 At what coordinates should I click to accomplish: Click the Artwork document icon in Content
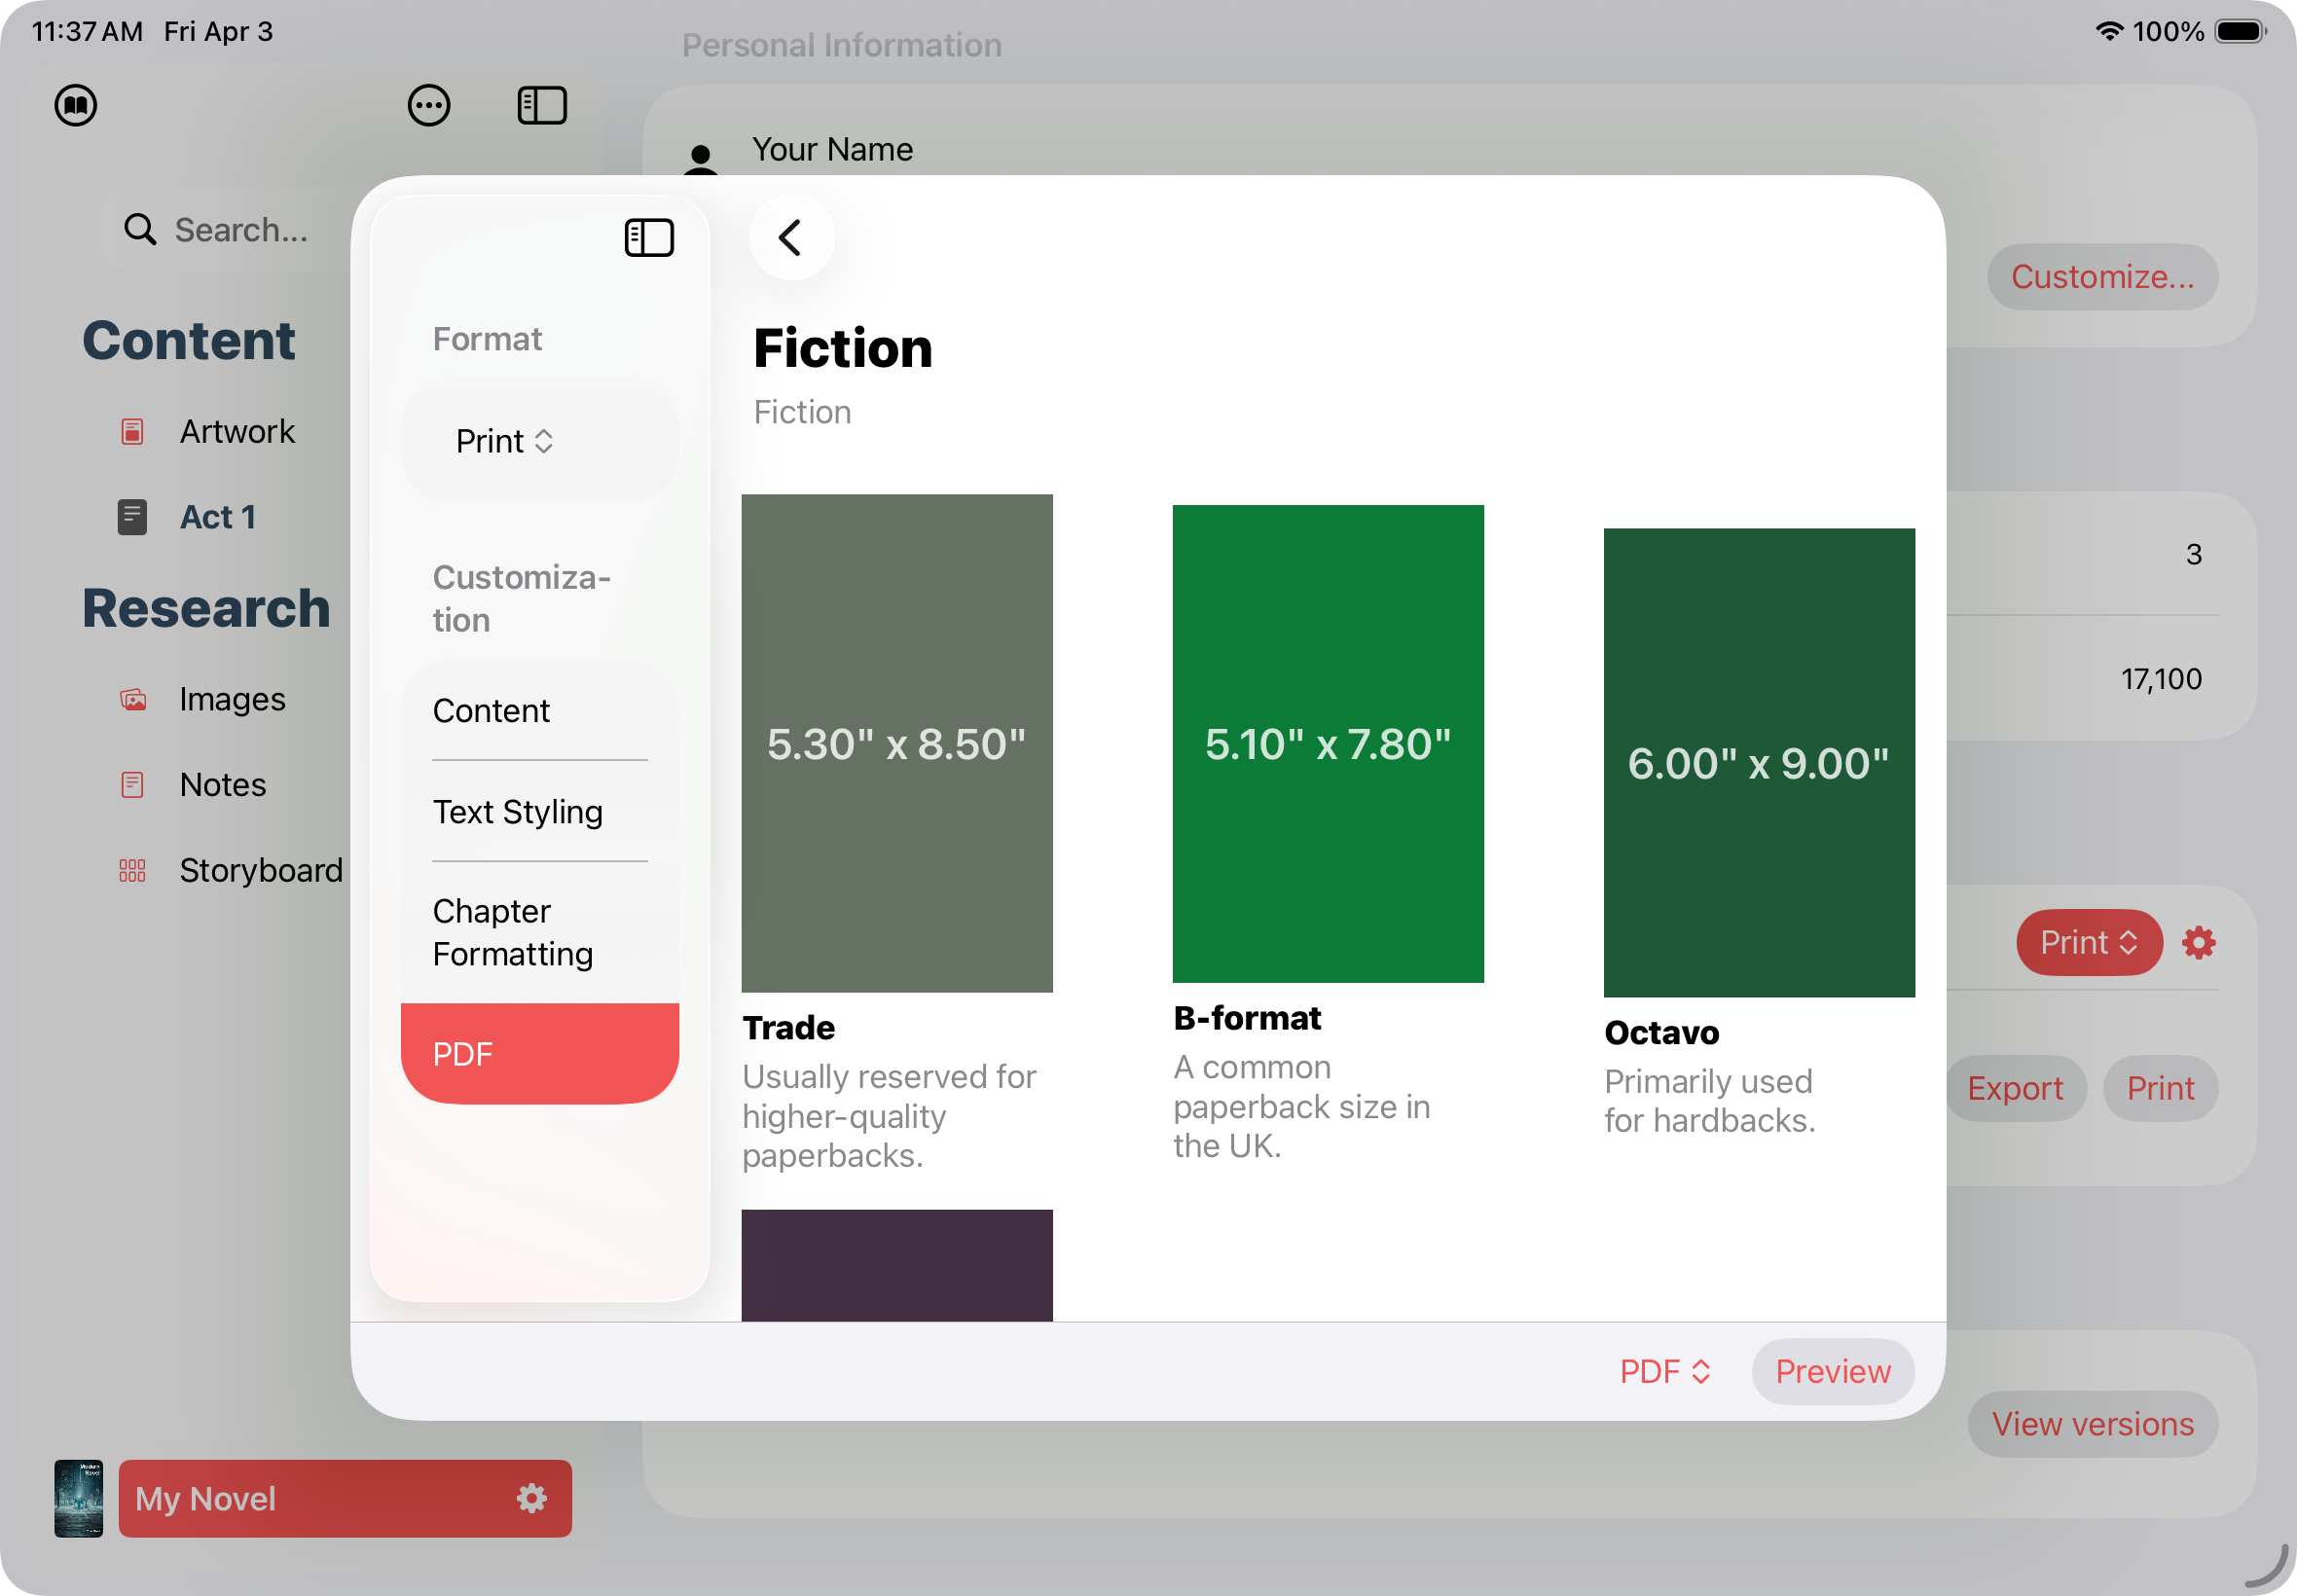click(x=131, y=431)
